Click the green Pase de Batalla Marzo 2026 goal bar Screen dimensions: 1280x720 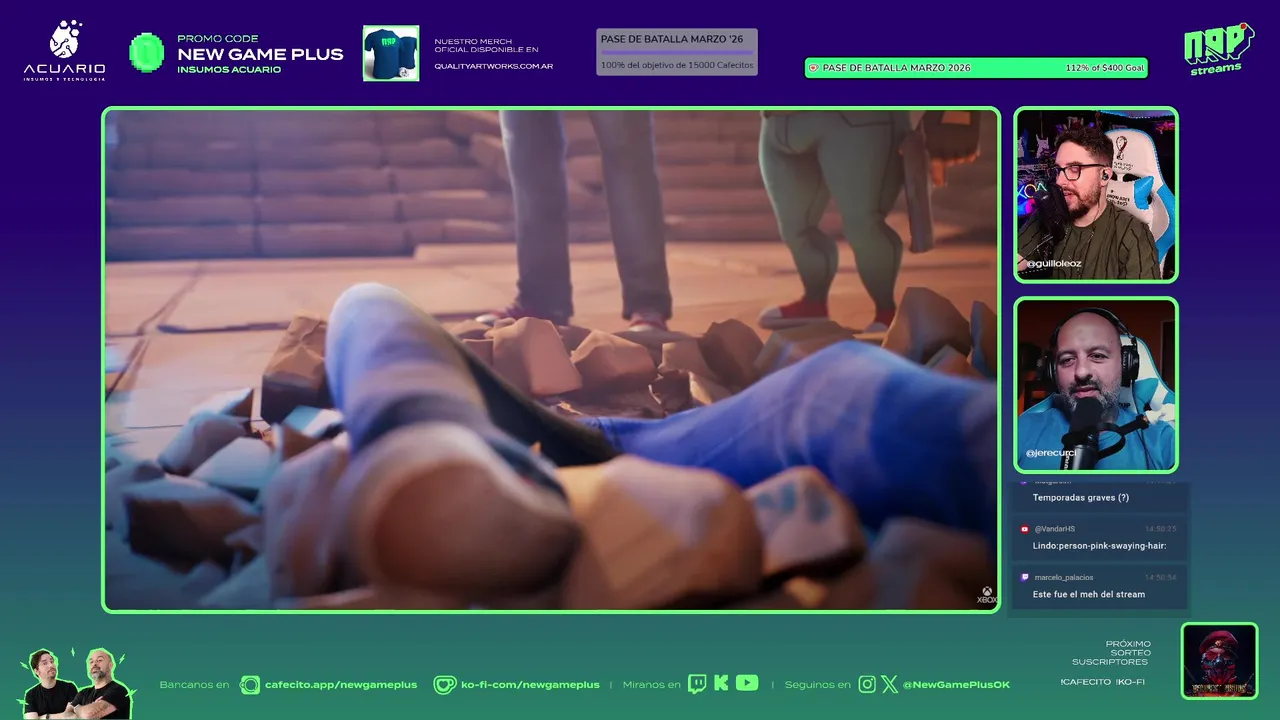click(x=976, y=68)
